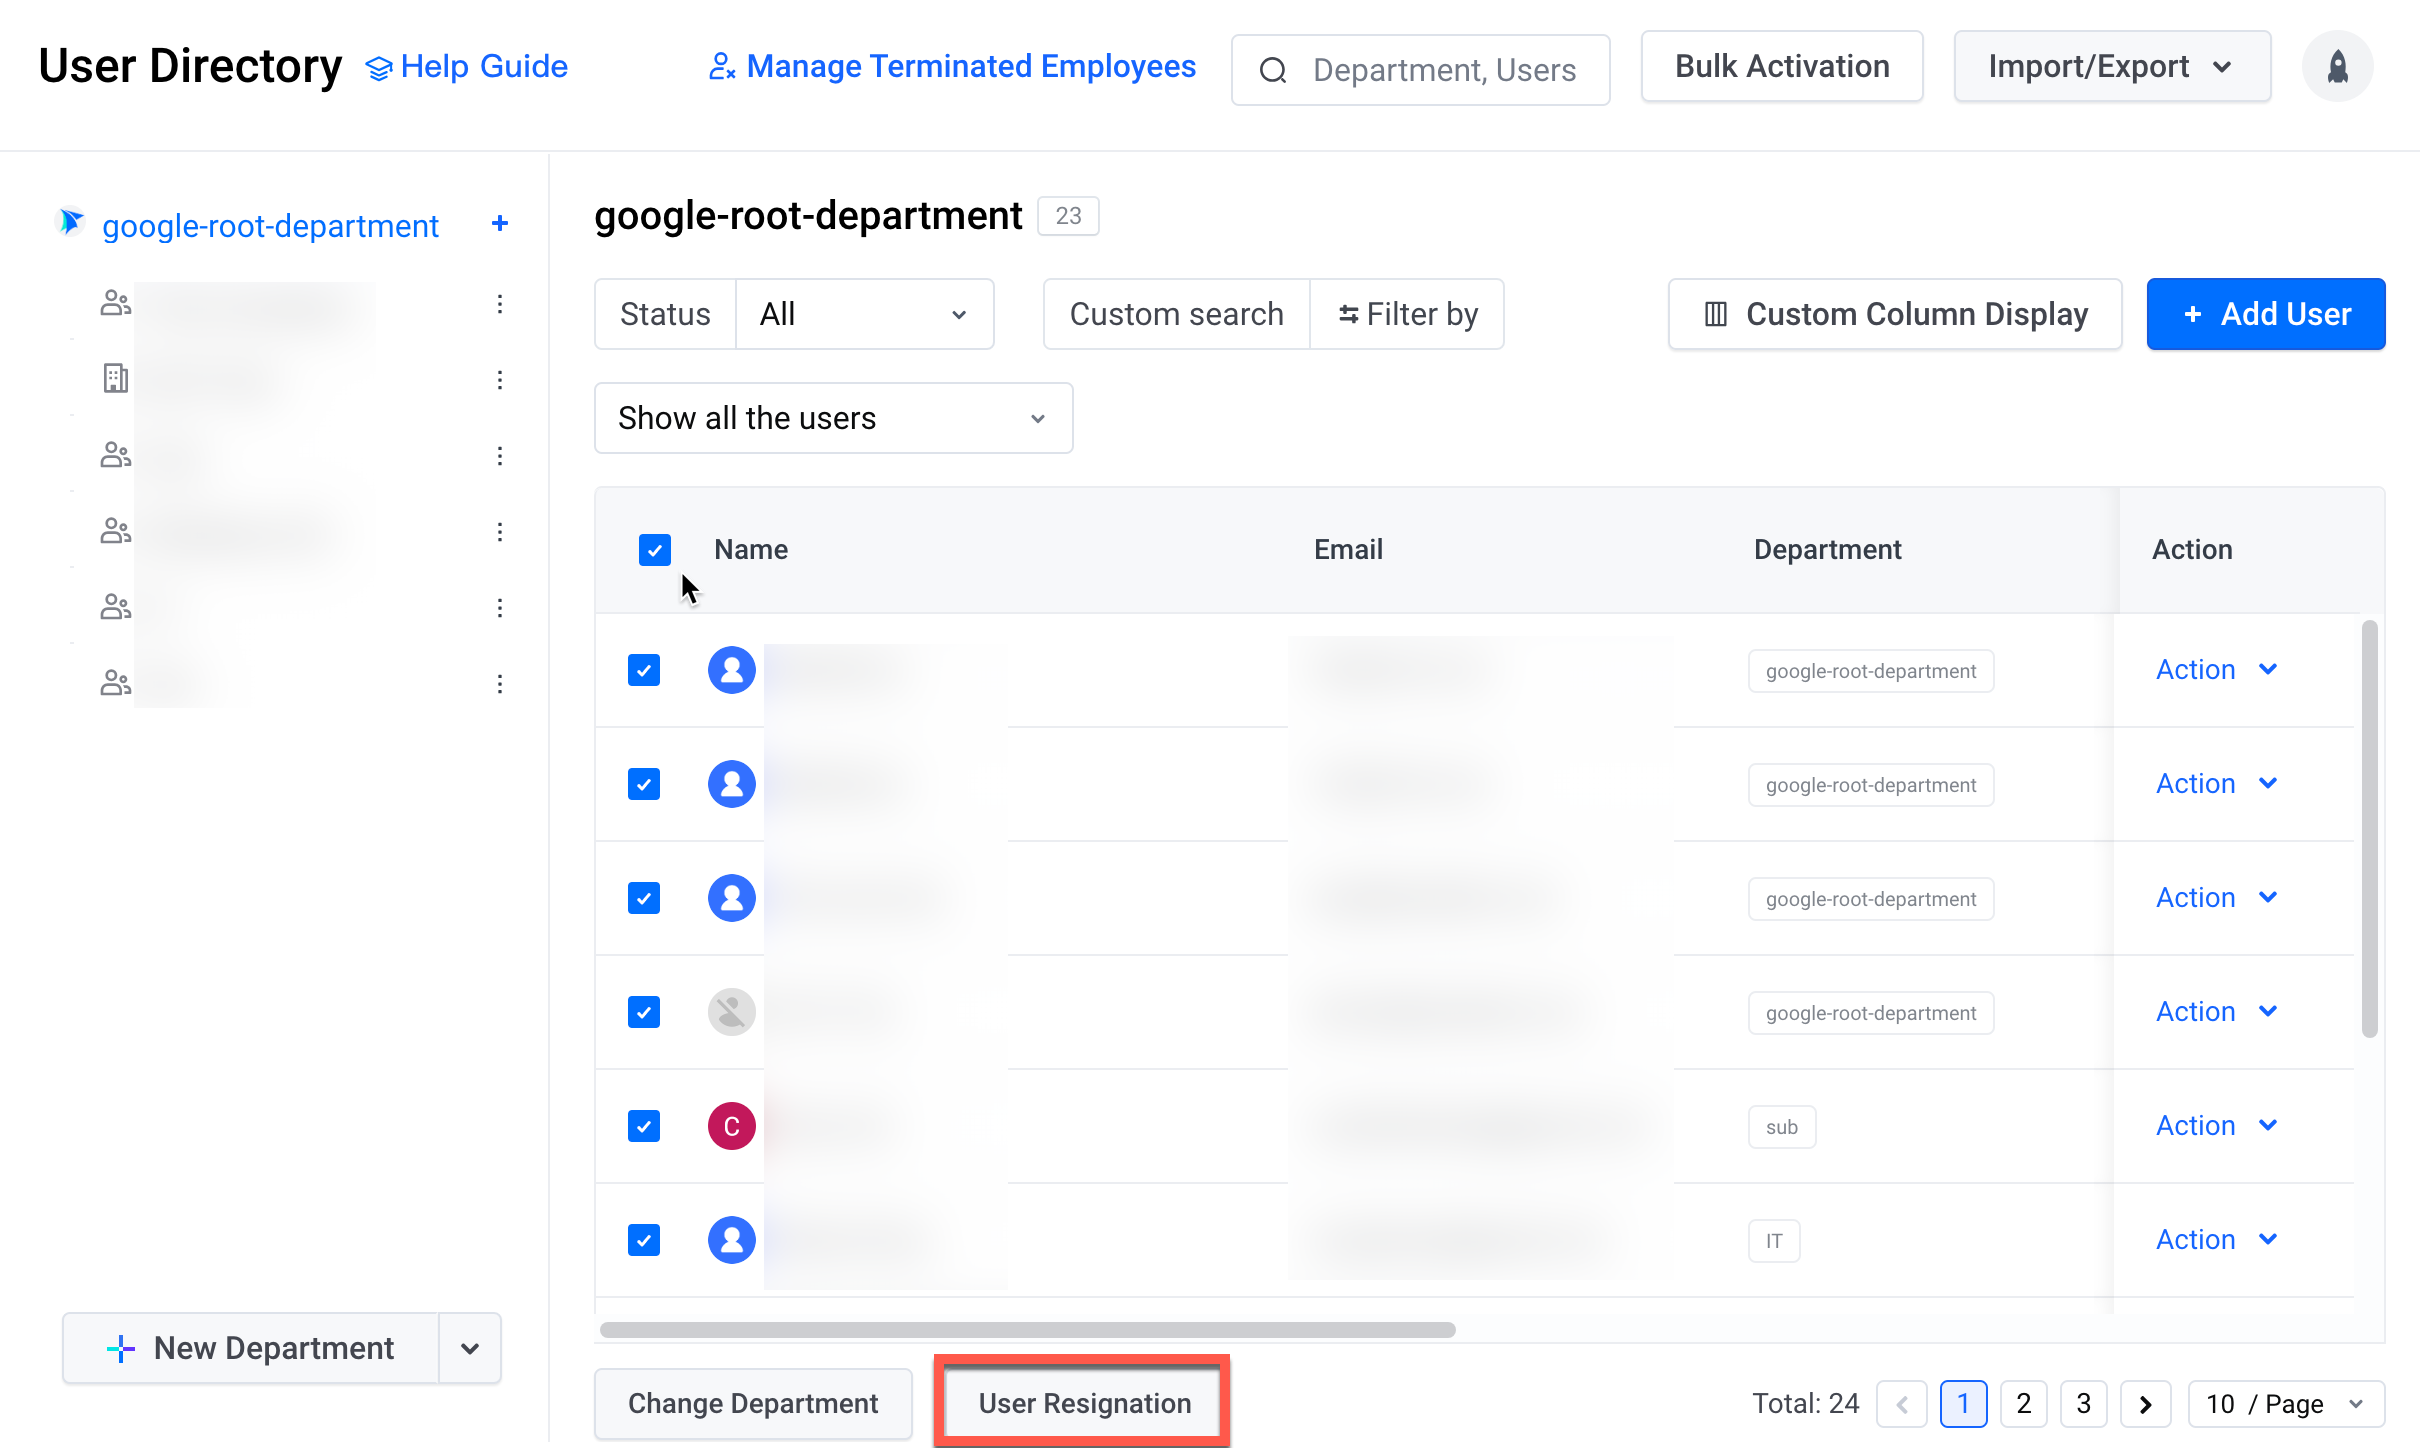Uncheck checkbox of the disabled-avatar row

tap(644, 1012)
